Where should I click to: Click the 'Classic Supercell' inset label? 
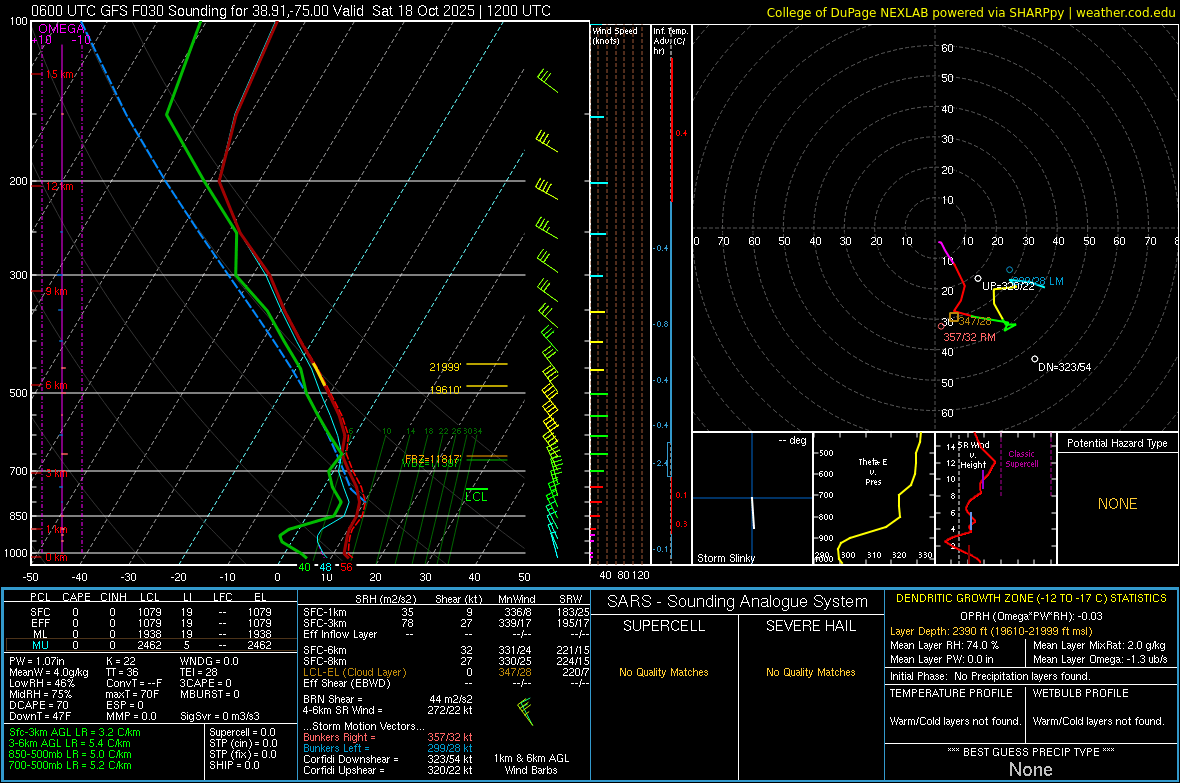pyautogui.click(x=1021, y=459)
